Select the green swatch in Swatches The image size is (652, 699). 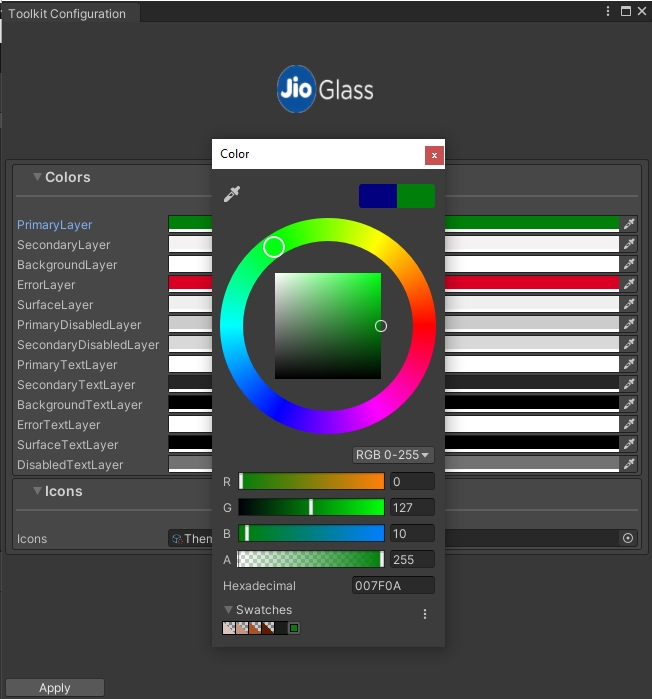294,628
